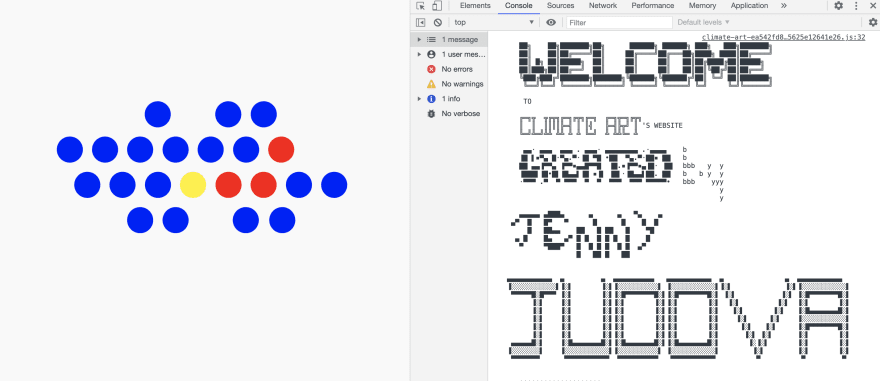
Task: Switch to the Elements tab
Action: [x=475, y=6]
